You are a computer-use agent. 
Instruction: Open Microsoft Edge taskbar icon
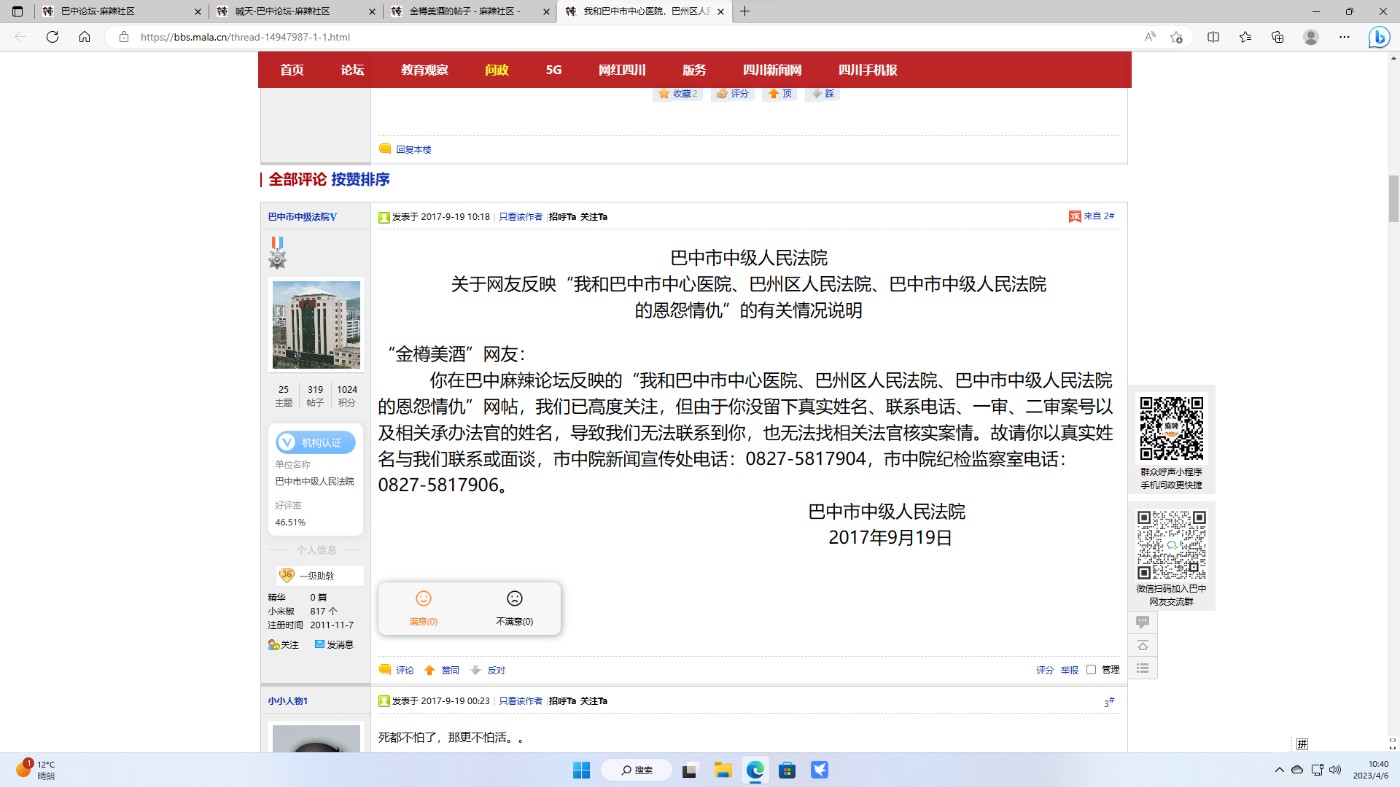(x=754, y=770)
